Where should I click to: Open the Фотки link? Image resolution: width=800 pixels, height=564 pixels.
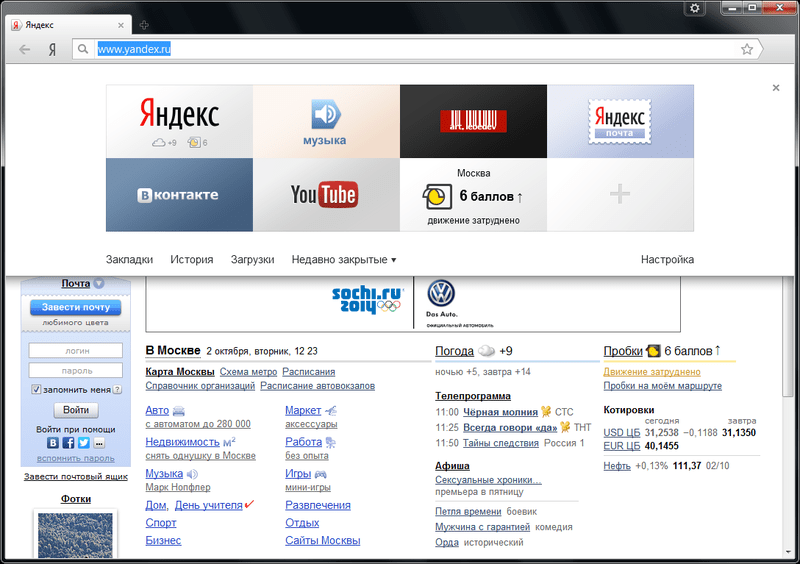pos(76,499)
